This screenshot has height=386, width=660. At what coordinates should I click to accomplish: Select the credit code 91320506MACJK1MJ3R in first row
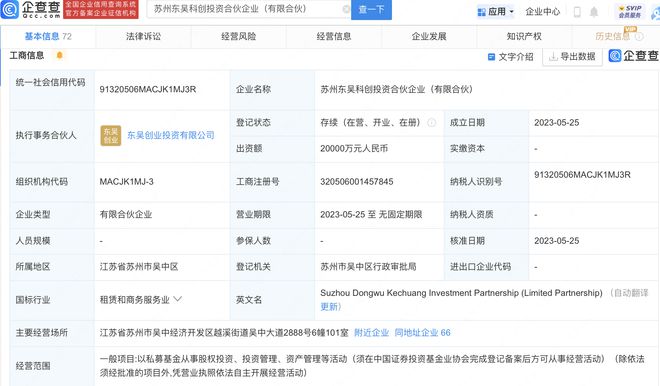[148, 89]
